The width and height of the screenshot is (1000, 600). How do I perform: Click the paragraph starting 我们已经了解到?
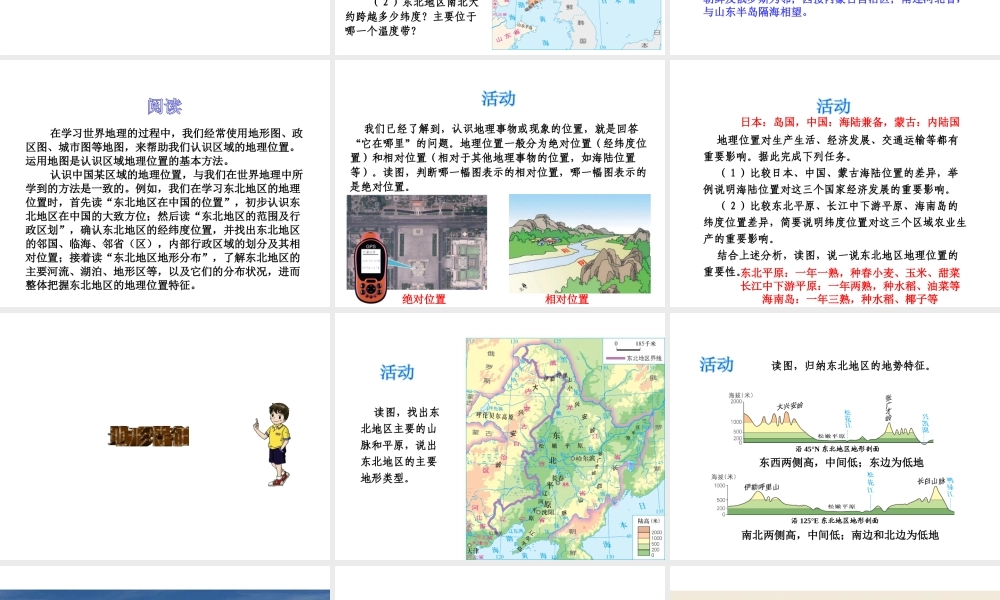coord(498,157)
